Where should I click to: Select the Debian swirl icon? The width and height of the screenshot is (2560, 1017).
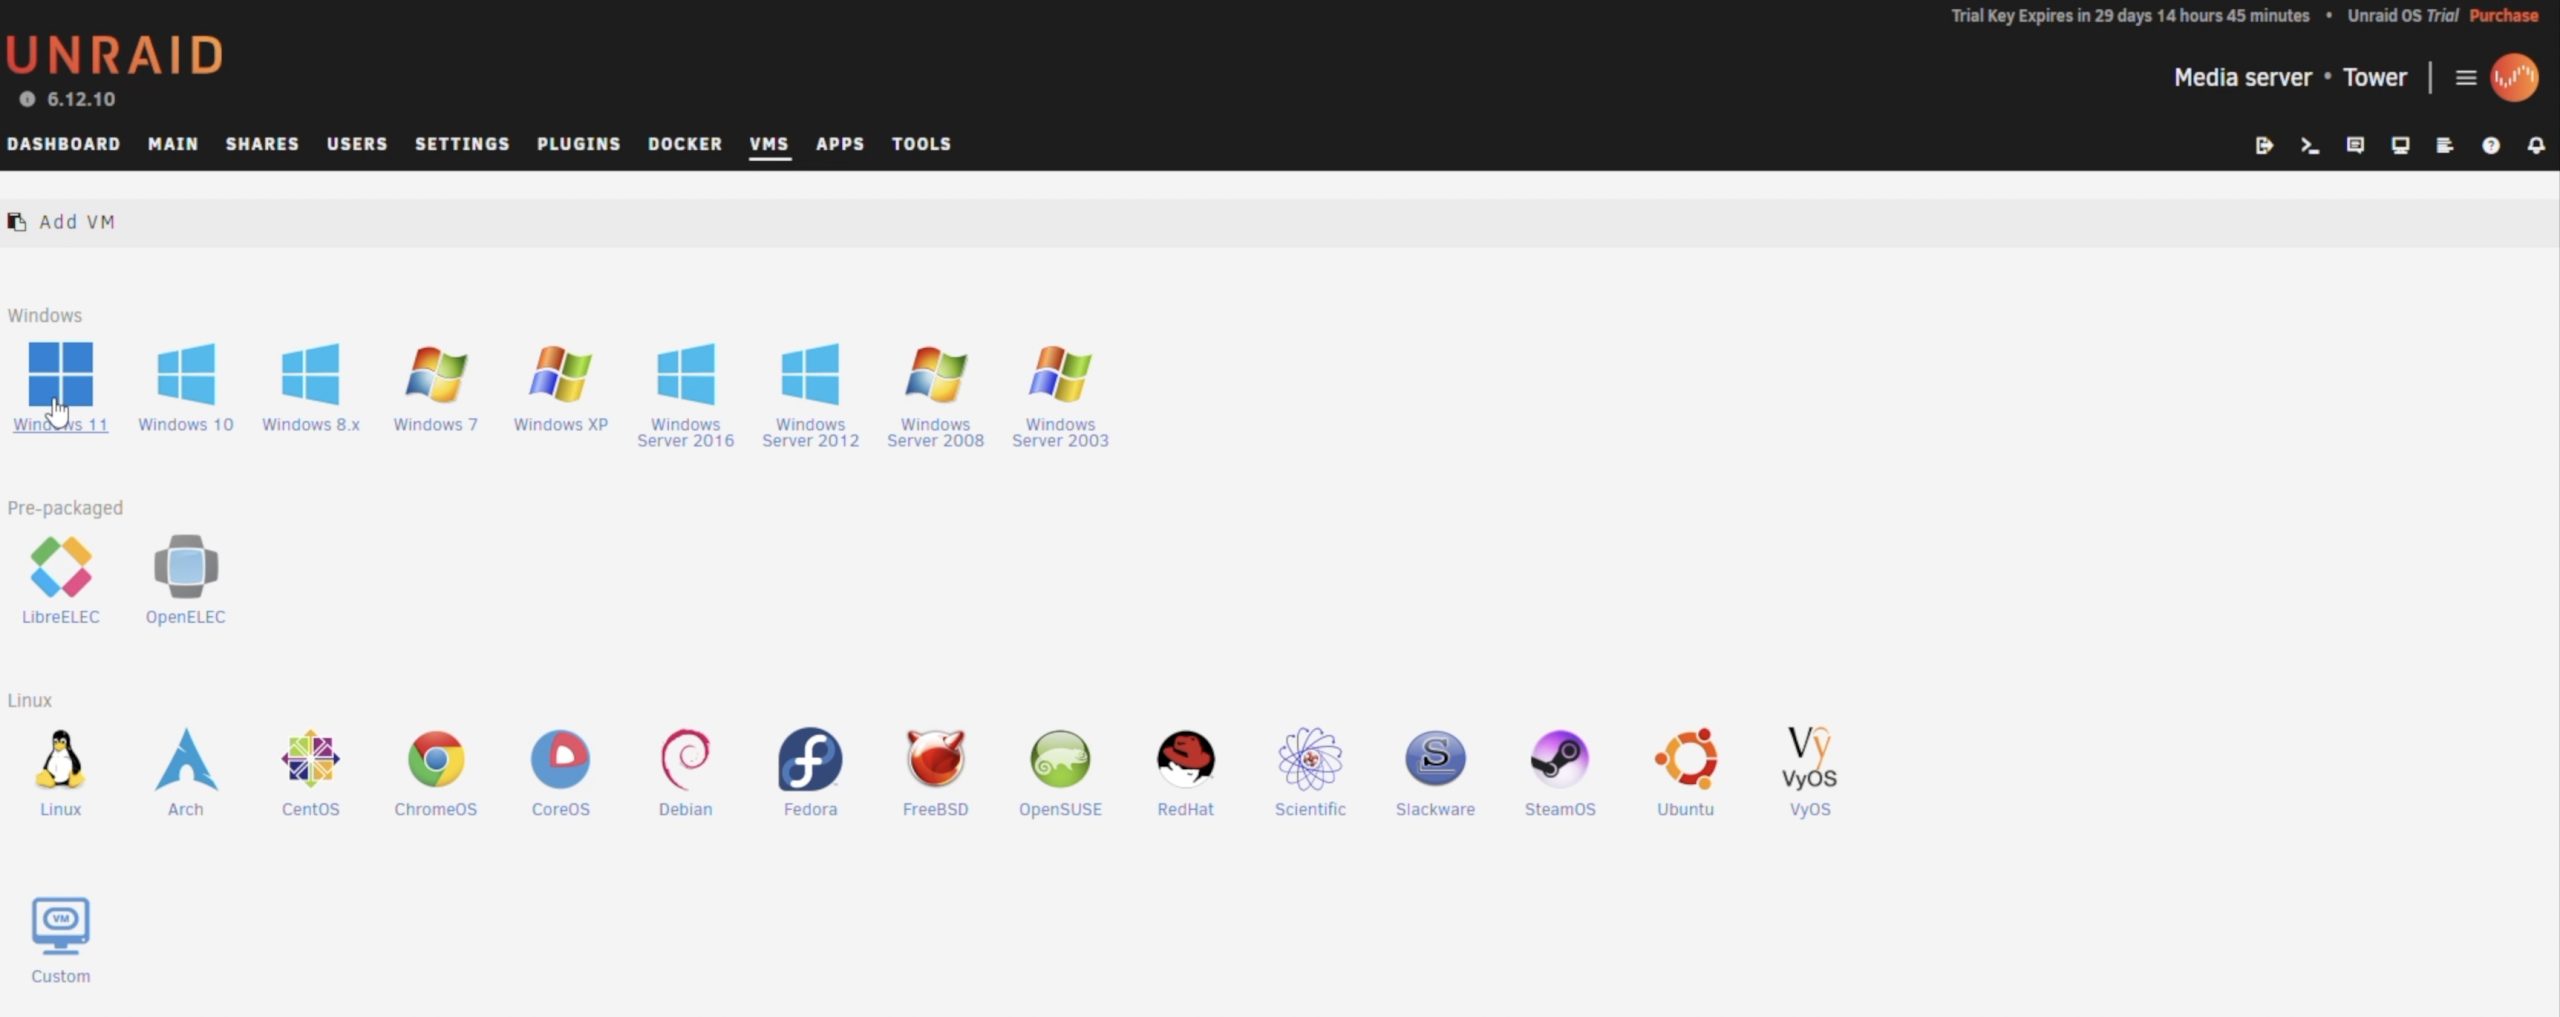685,759
